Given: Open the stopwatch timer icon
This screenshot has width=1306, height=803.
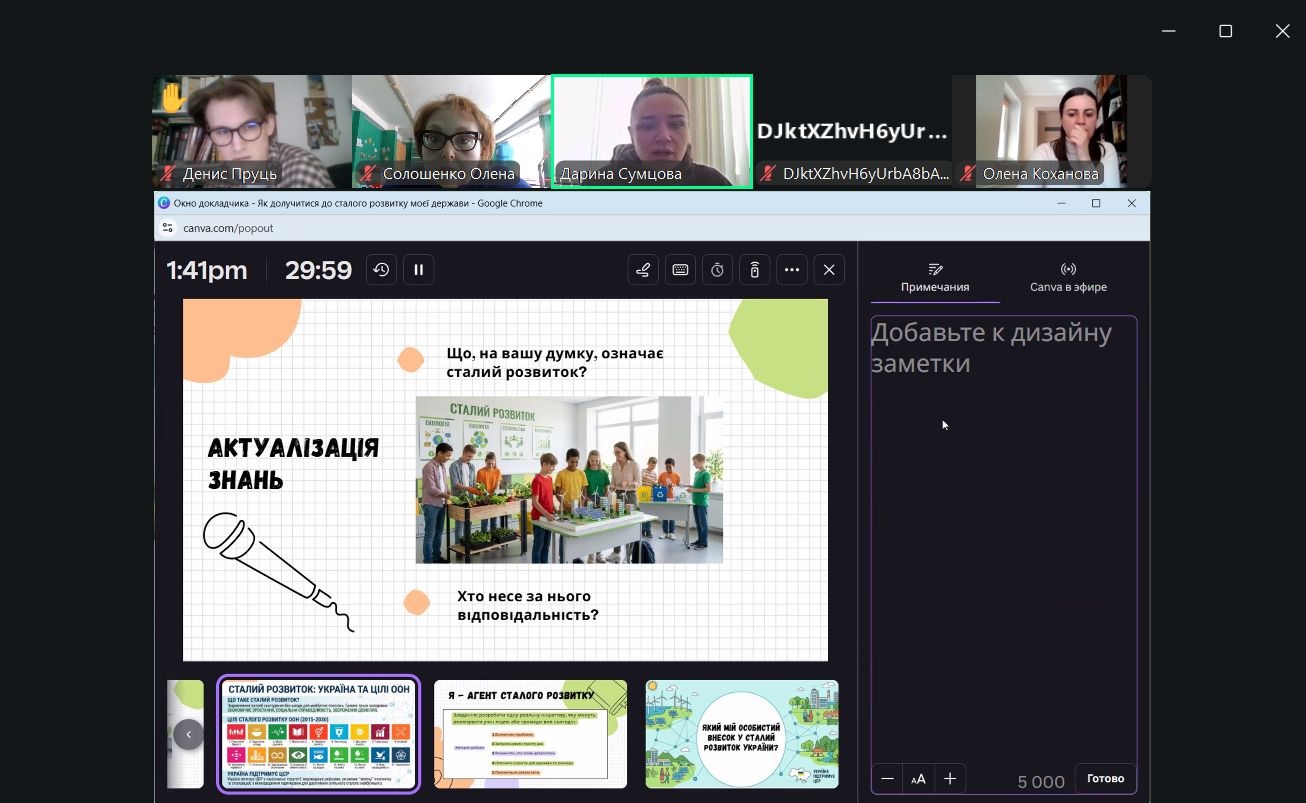Looking at the screenshot, I should pos(718,270).
